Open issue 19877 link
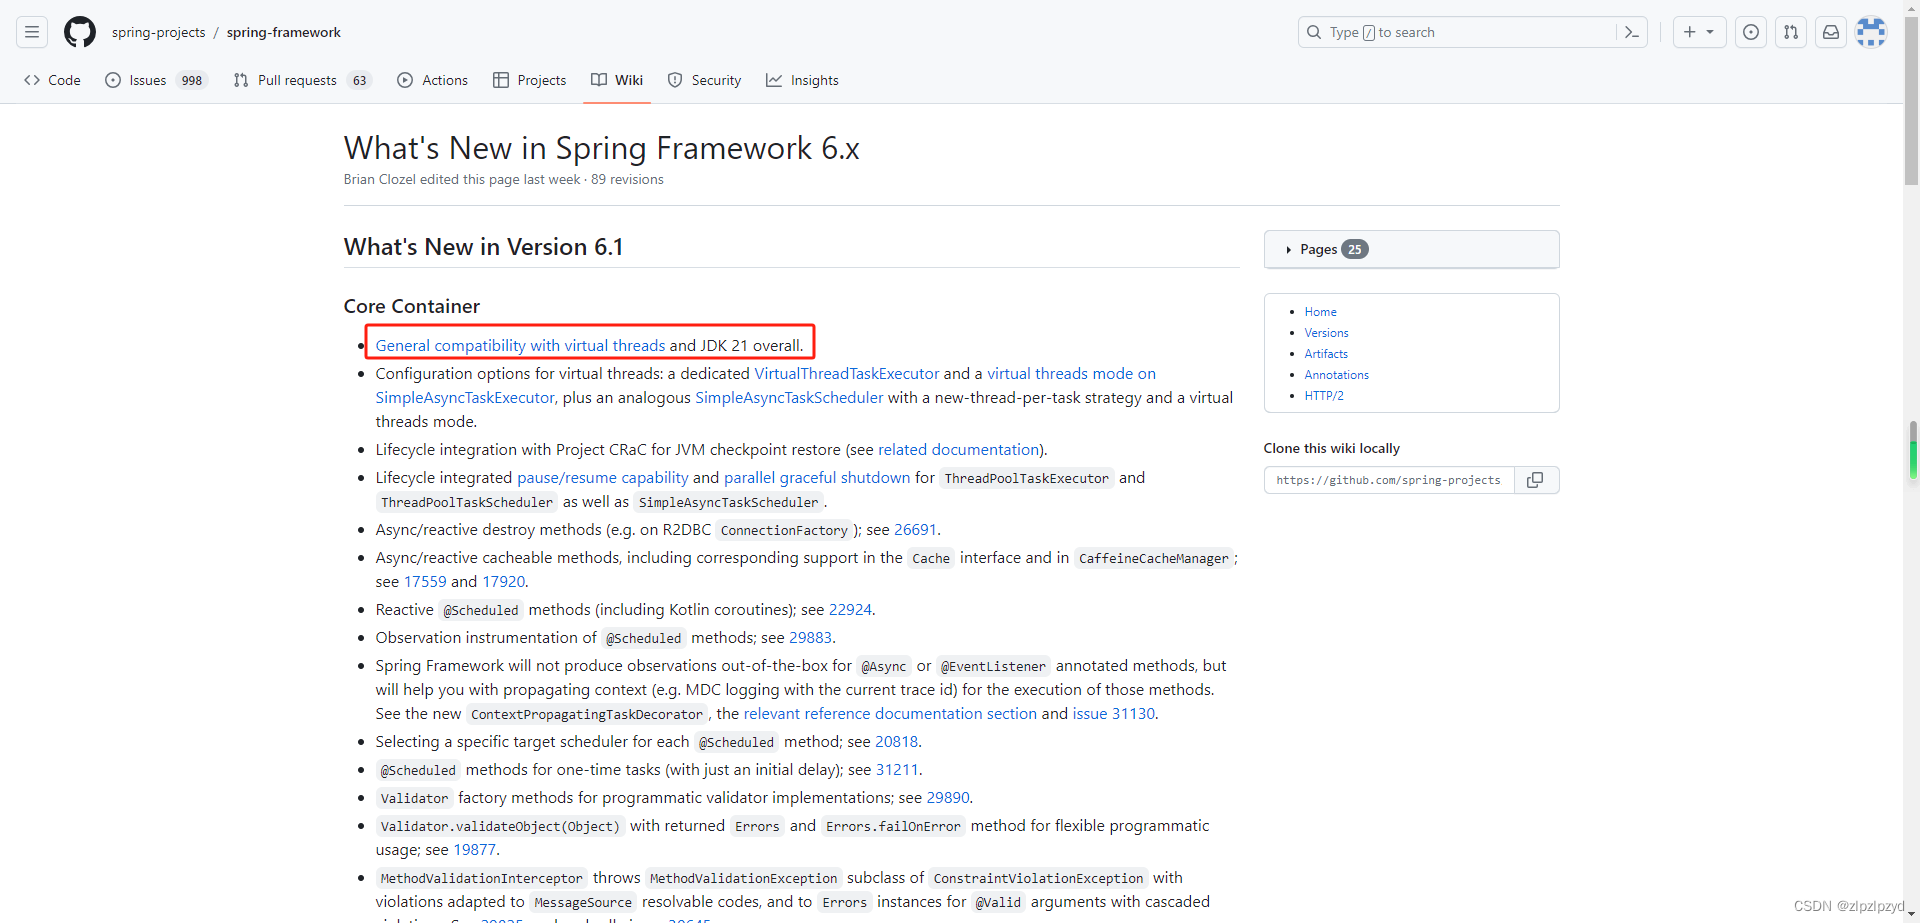Image resolution: width=1920 pixels, height=923 pixels. pyautogui.click(x=475, y=849)
